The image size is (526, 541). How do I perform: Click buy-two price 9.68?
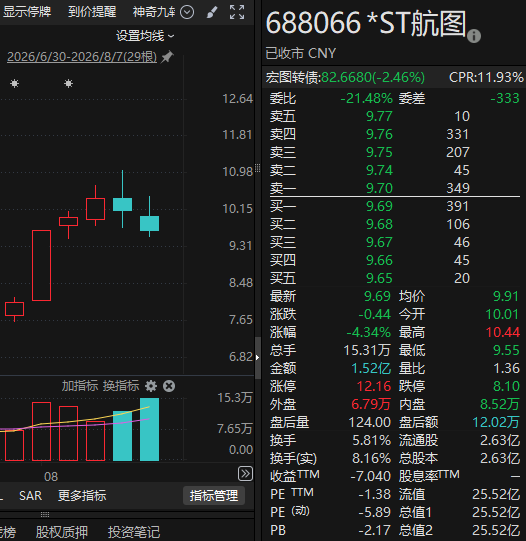click(x=379, y=225)
